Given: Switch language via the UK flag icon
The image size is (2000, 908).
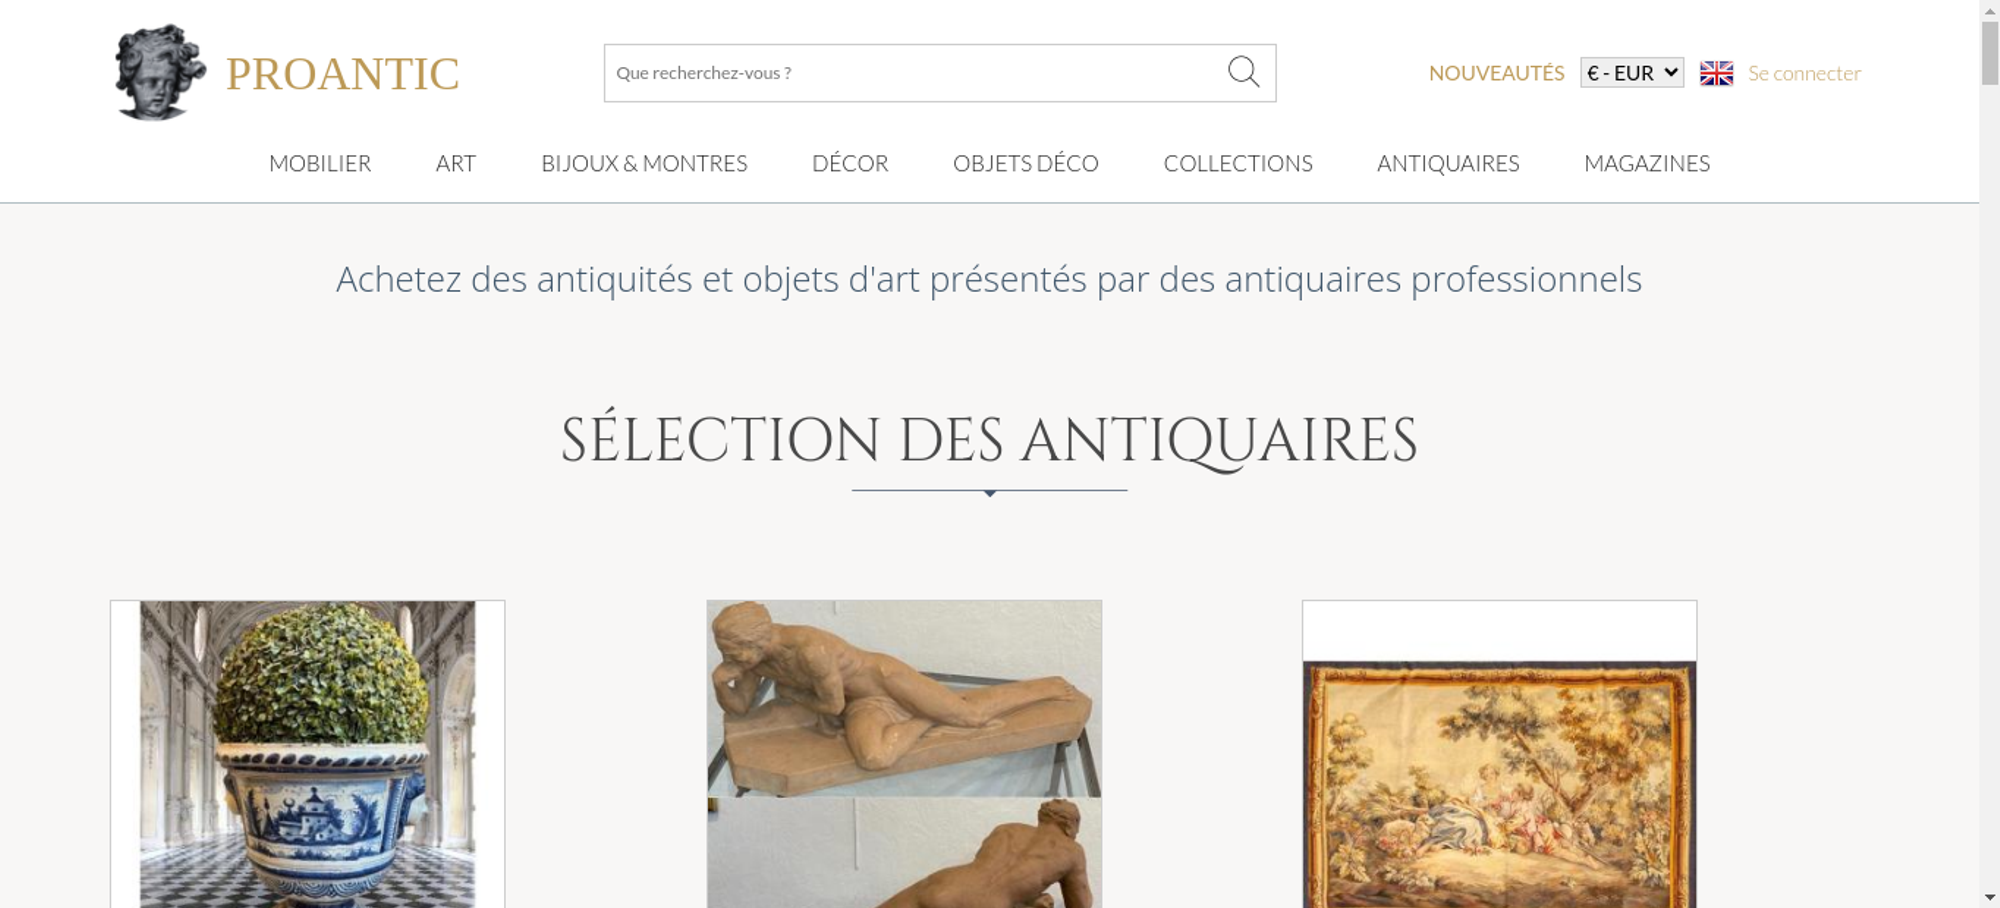Looking at the screenshot, I should (1716, 73).
